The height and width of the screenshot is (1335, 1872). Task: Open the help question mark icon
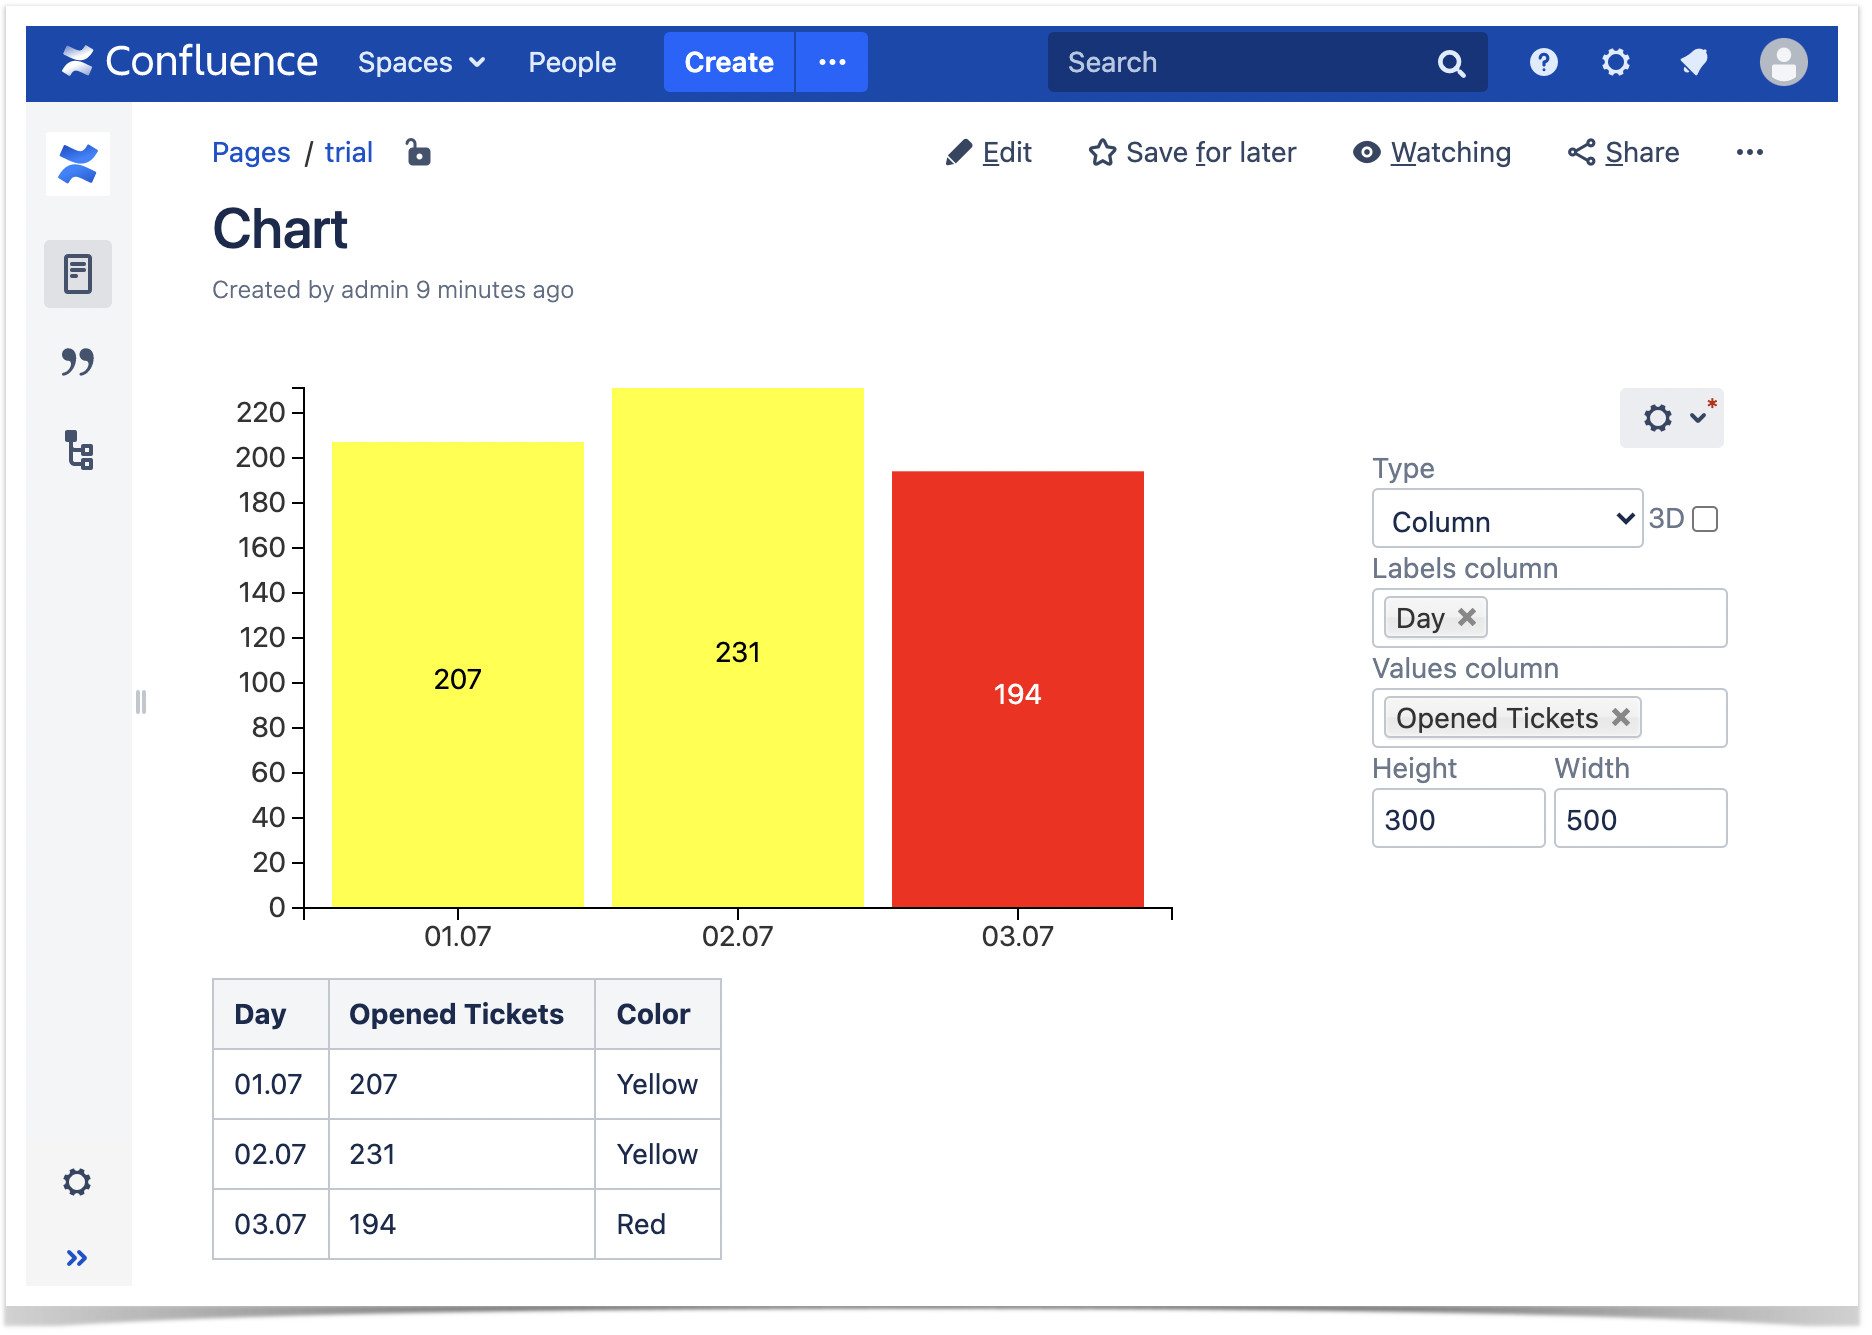click(x=1543, y=61)
